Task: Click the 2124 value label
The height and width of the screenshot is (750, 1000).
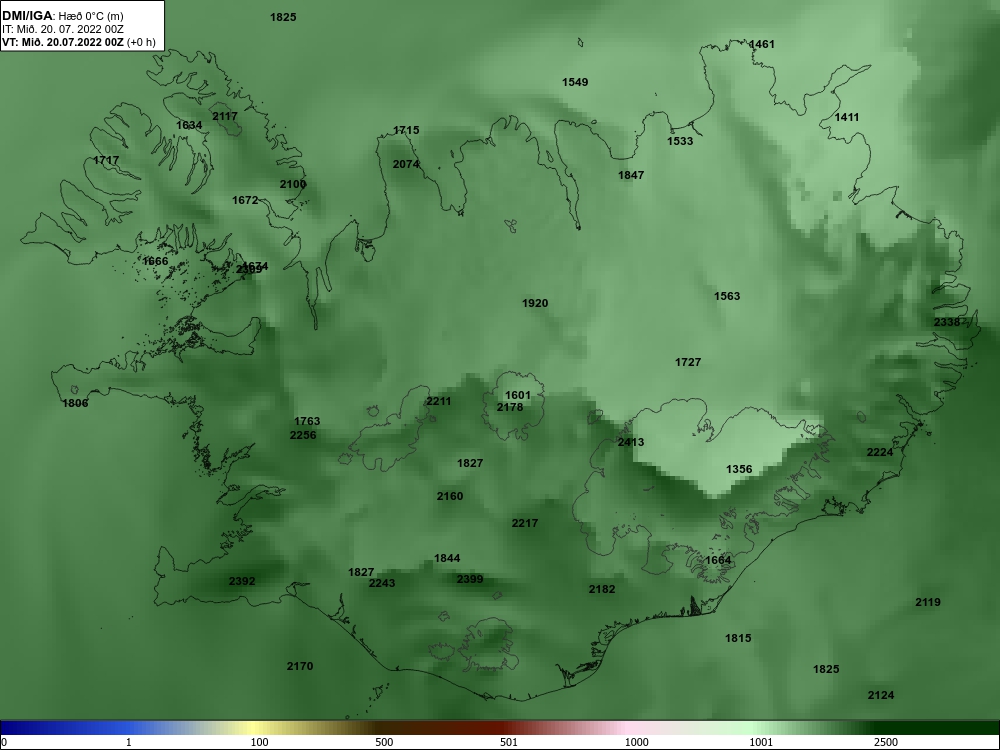Action: [x=881, y=695]
